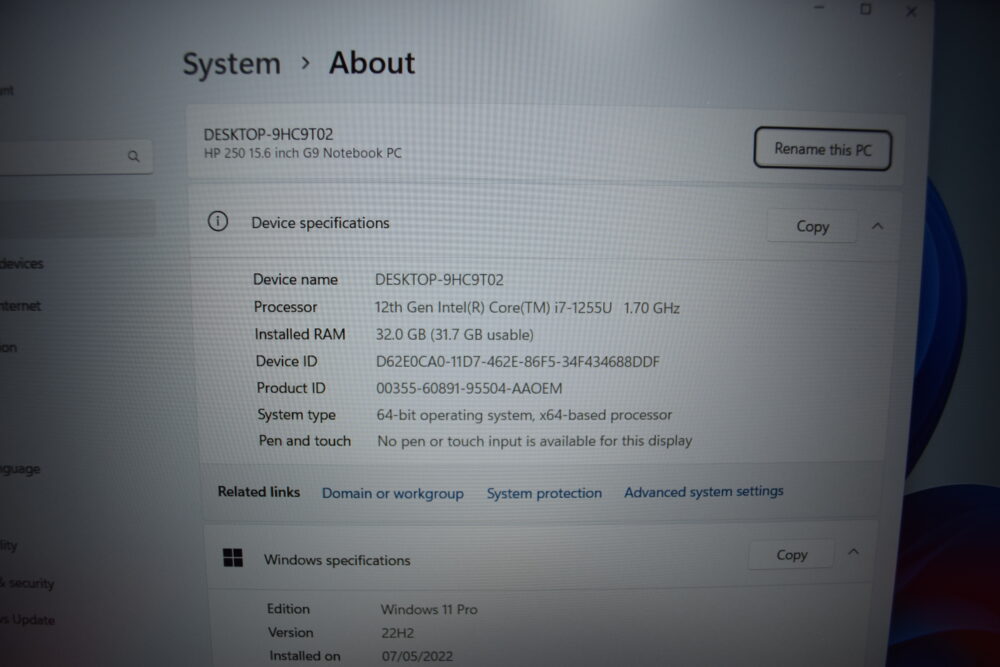Image resolution: width=1000 pixels, height=667 pixels.
Task: Click the Rename this PC button
Action: coord(823,149)
